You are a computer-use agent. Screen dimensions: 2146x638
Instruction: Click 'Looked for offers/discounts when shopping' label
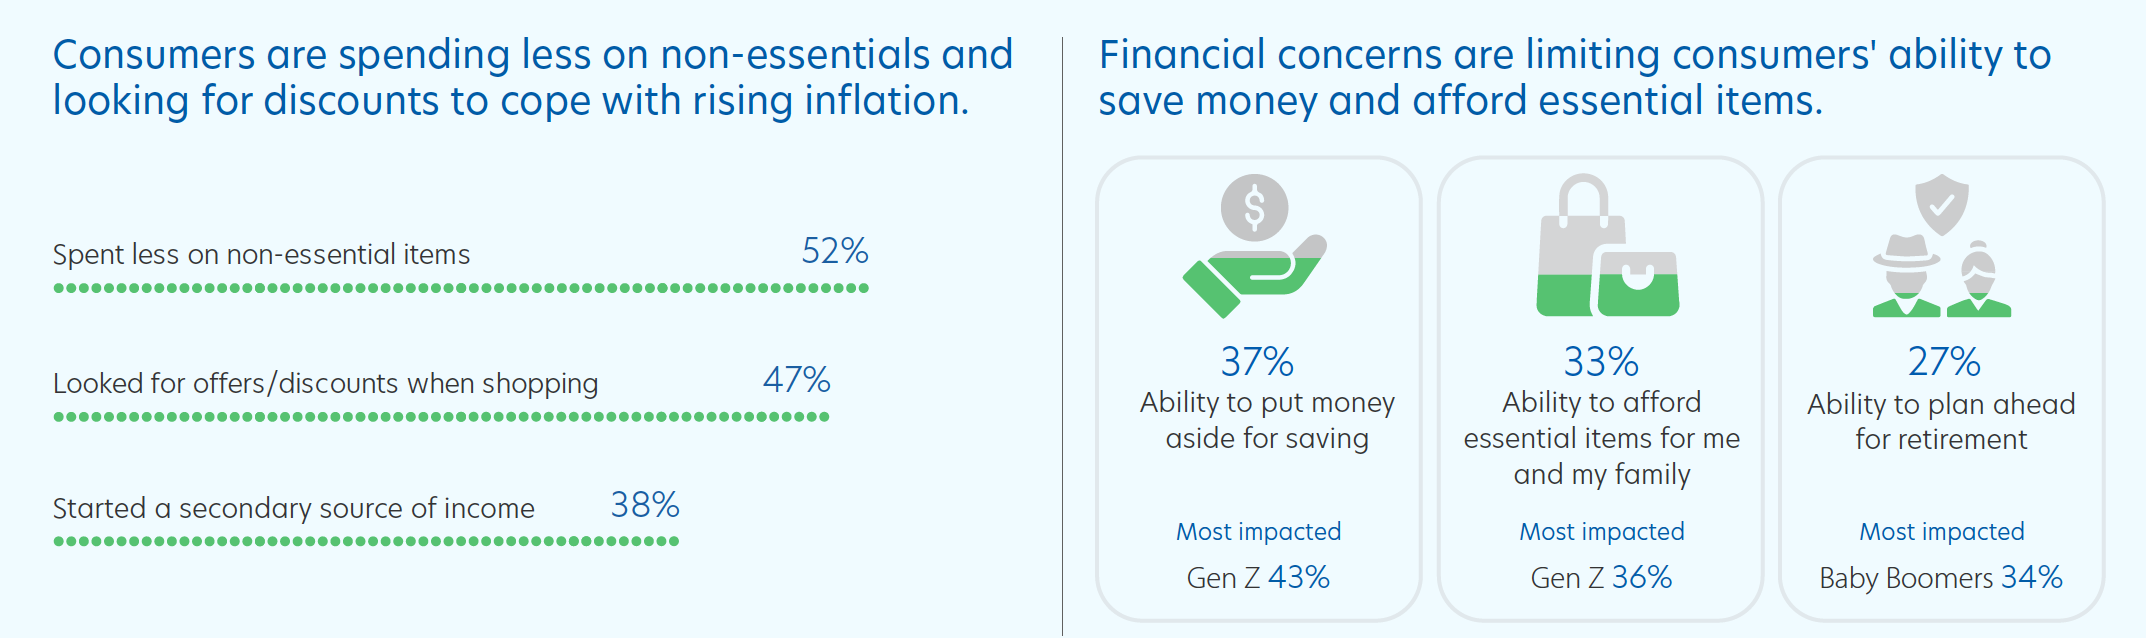tap(326, 384)
